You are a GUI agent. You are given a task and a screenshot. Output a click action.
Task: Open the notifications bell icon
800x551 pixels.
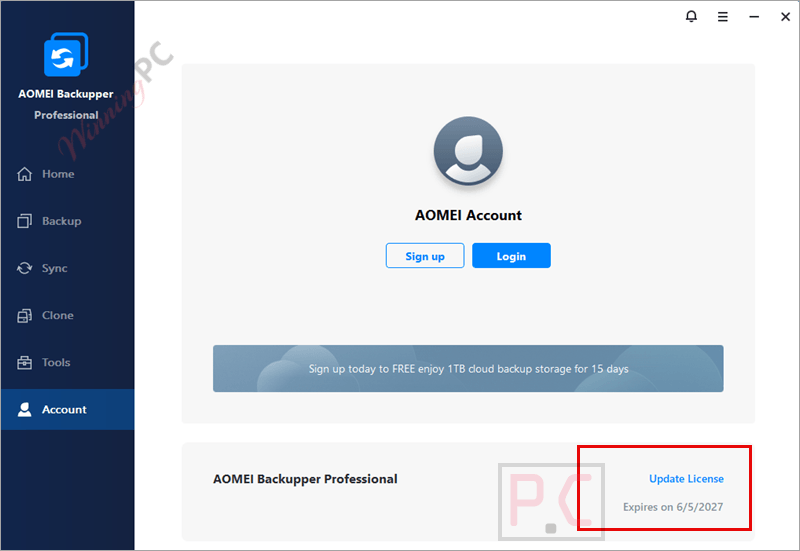tap(691, 16)
